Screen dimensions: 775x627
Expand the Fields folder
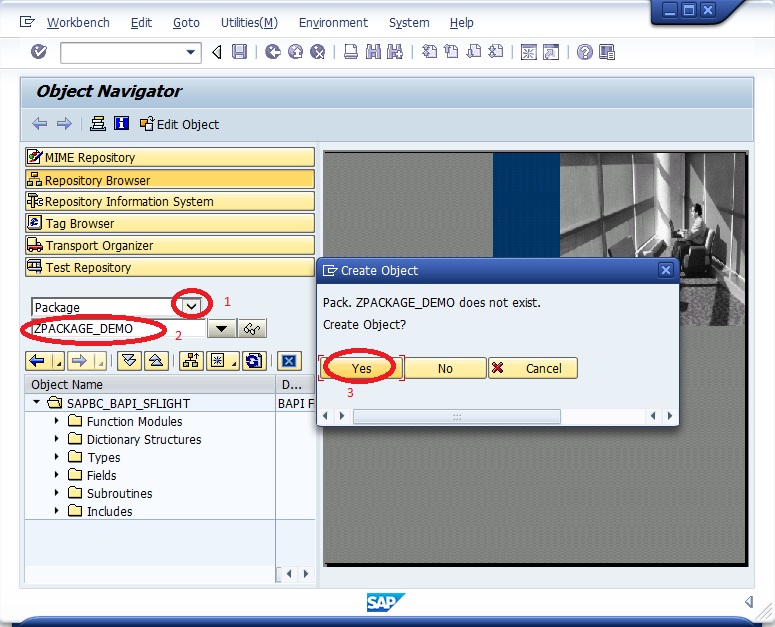56,475
